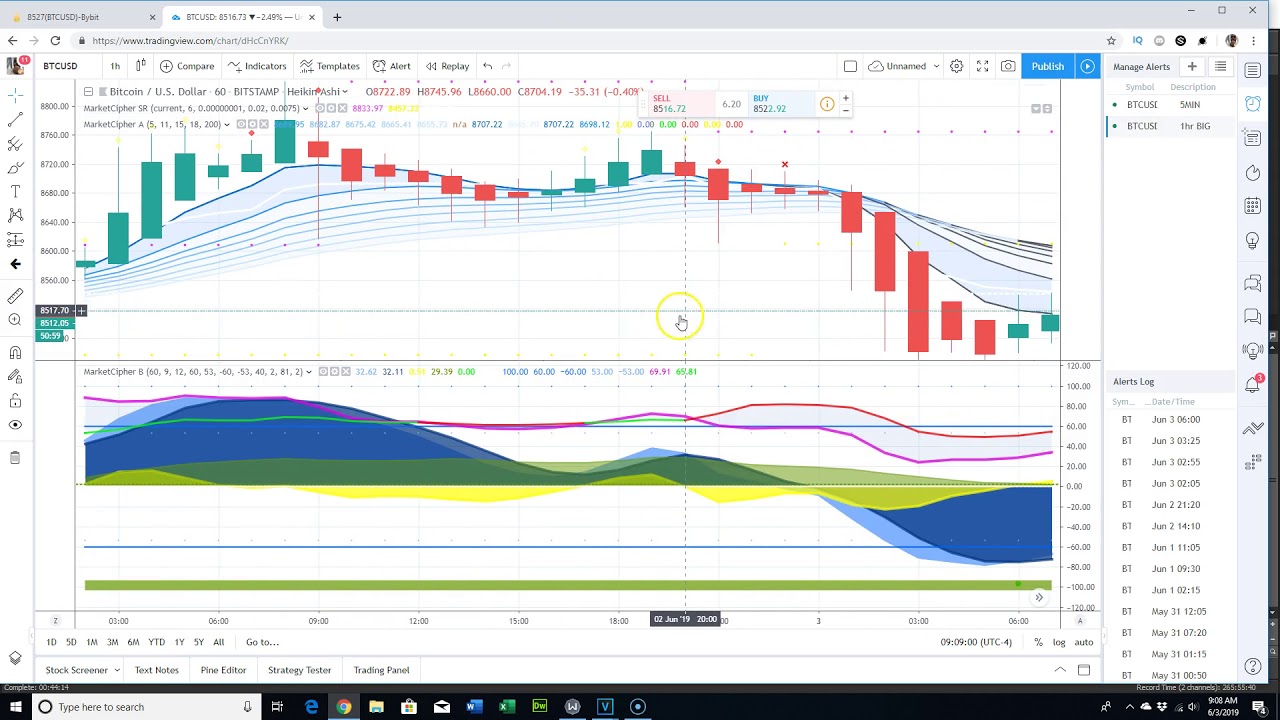The image size is (1280, 720).
Task: Click the Alert clock icon in toolbar
Action: 391,66
